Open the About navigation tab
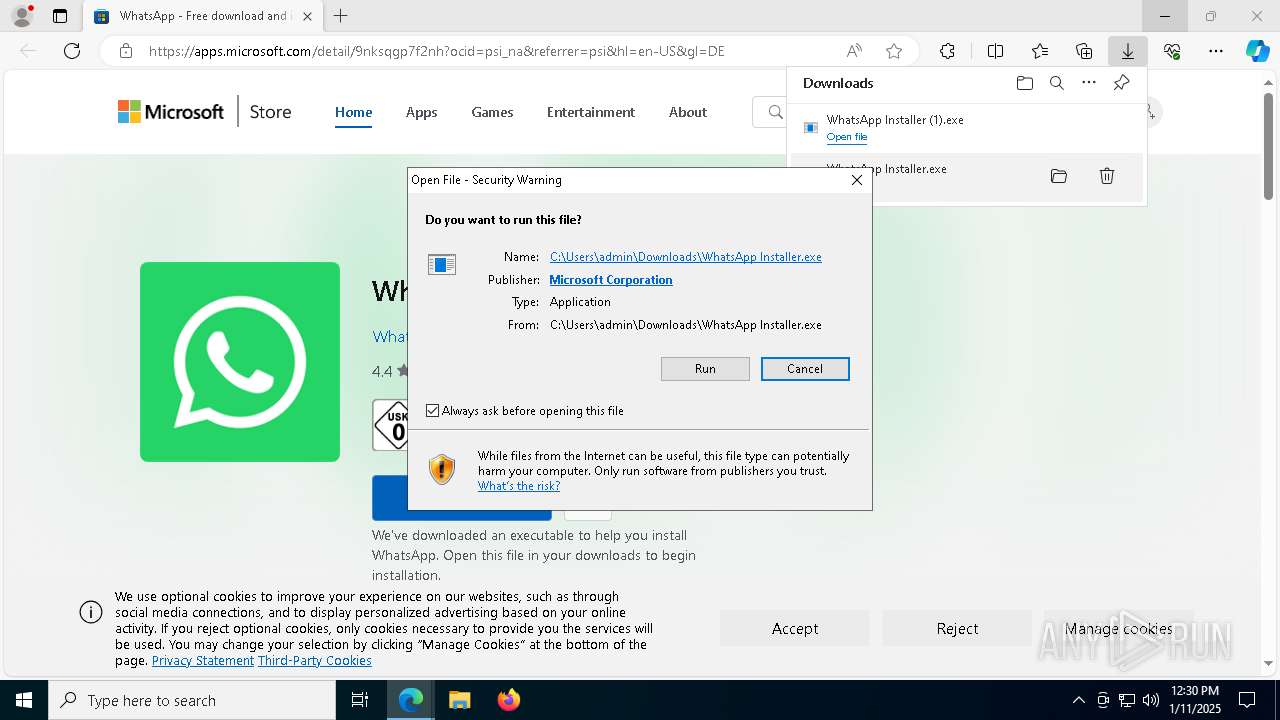This screenshot has width=1280, height=720. (x=688, y=112)
